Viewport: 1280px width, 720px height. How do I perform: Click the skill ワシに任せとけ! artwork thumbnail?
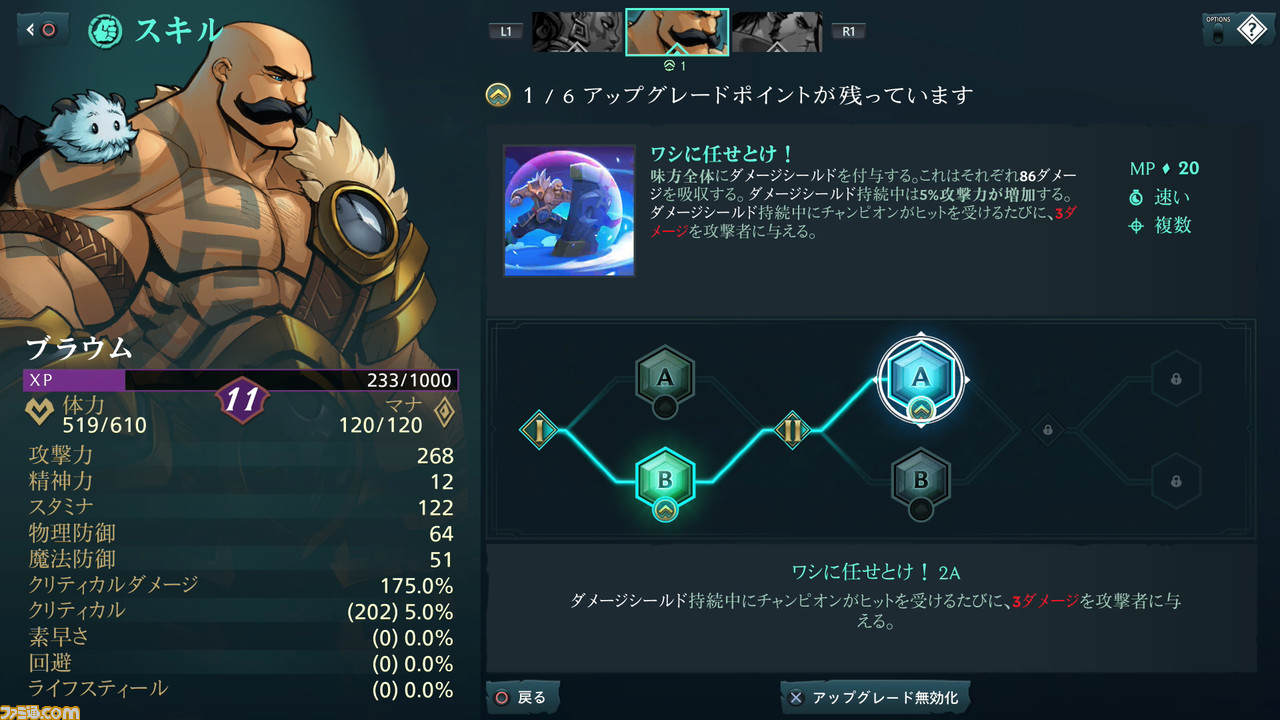pyautogui.click(x=569, y=210)
